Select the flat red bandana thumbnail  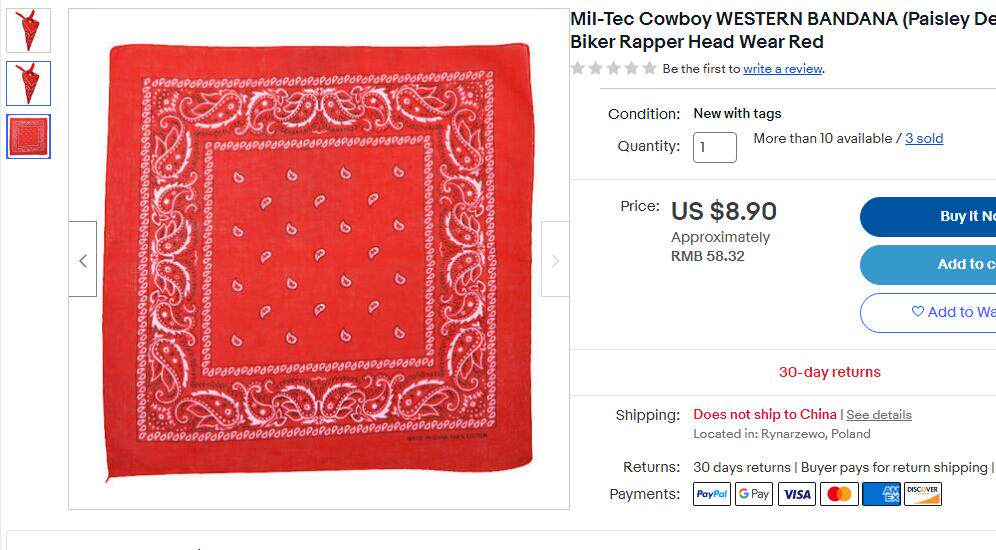(28, 137)
